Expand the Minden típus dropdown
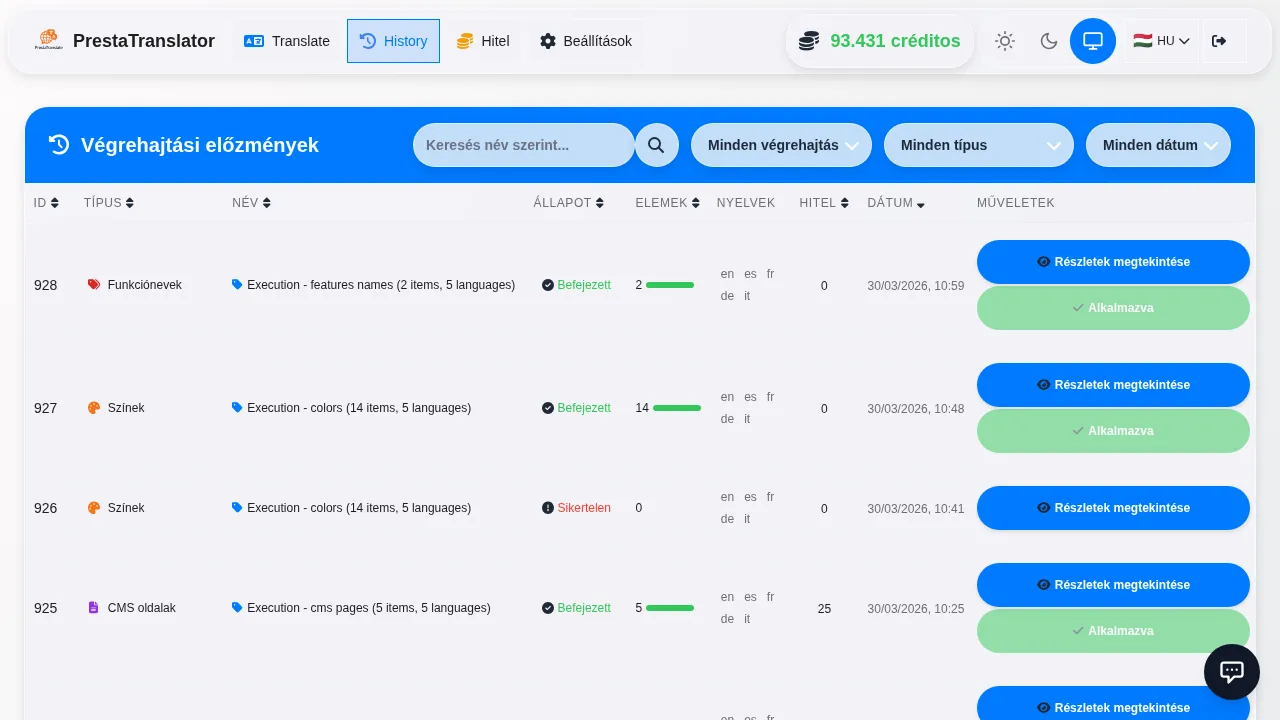The image size is (1280, 720). click(x=978, y=145)
